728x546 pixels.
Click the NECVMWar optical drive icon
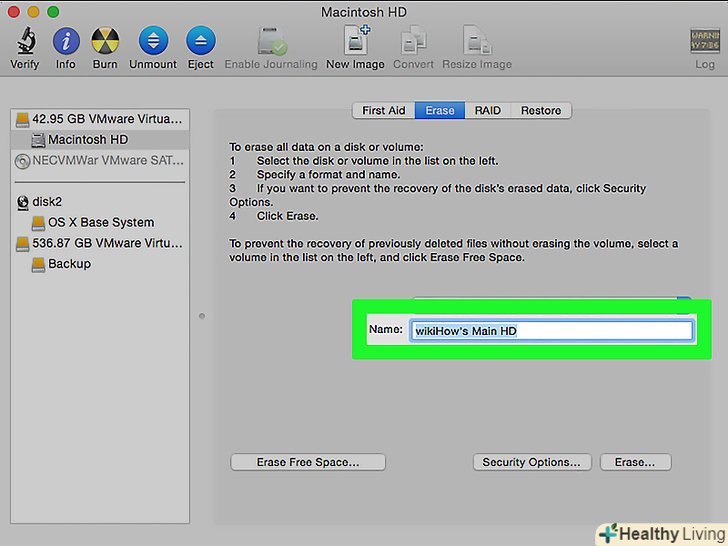click(22, 161)
